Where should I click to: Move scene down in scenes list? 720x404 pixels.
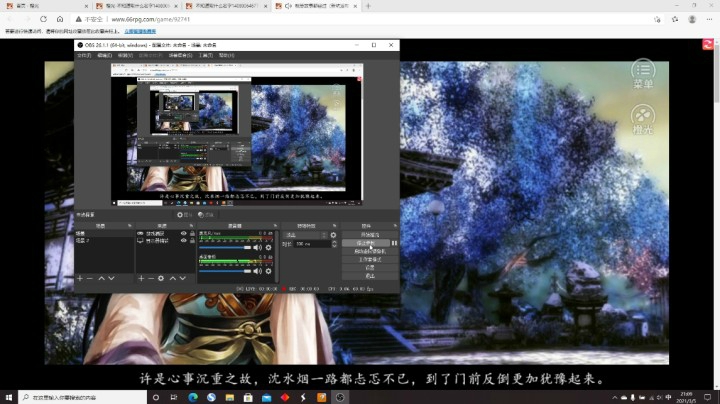click(x=111, y=278)
